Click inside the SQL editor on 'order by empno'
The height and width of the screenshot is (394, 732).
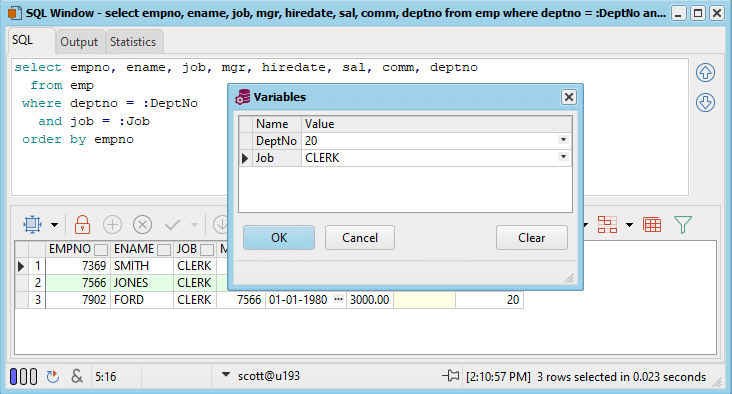[77, 139]
